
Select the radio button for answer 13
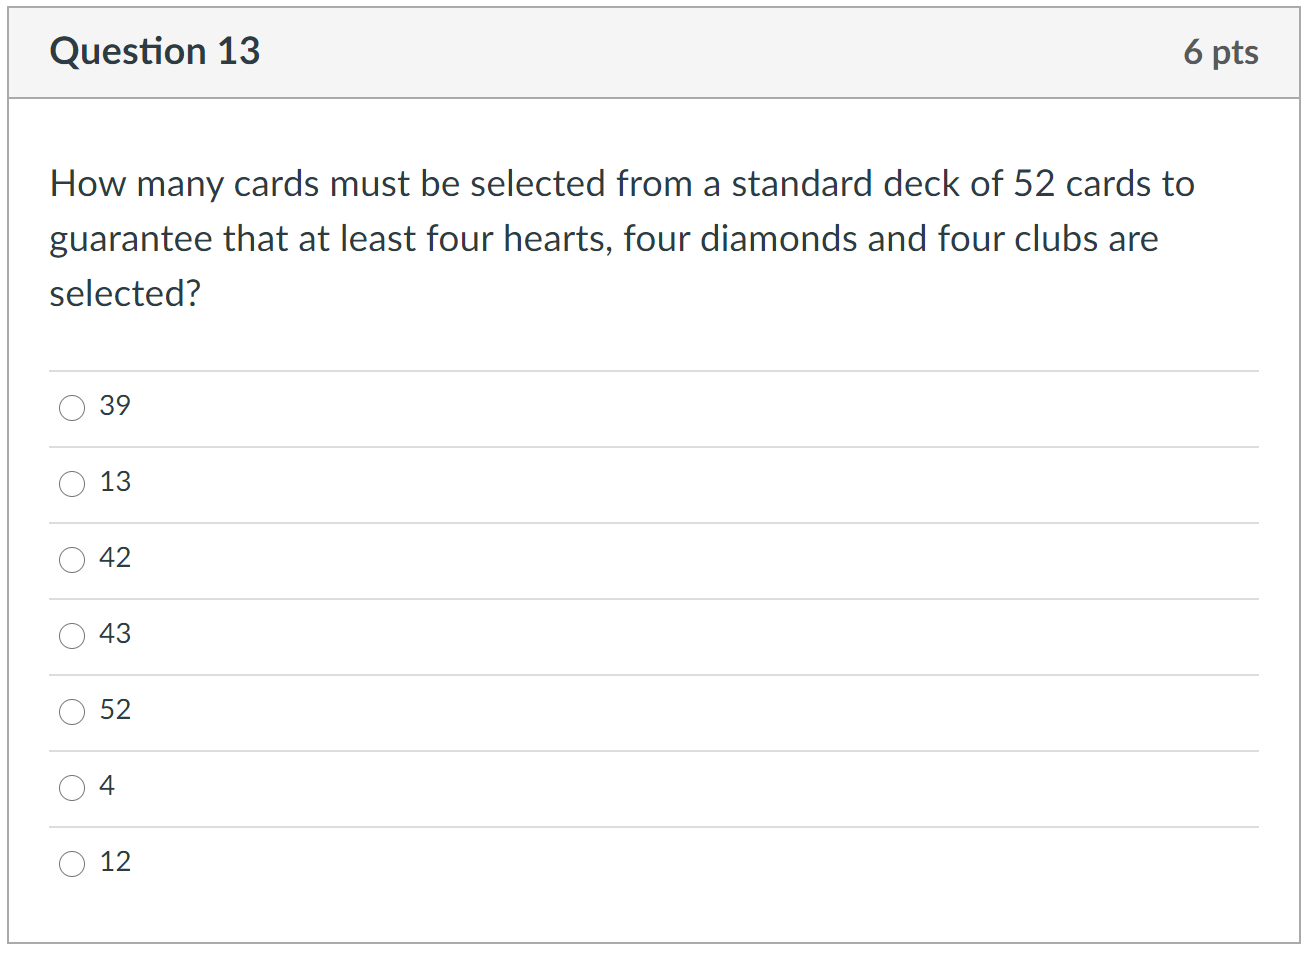(72, 484)
